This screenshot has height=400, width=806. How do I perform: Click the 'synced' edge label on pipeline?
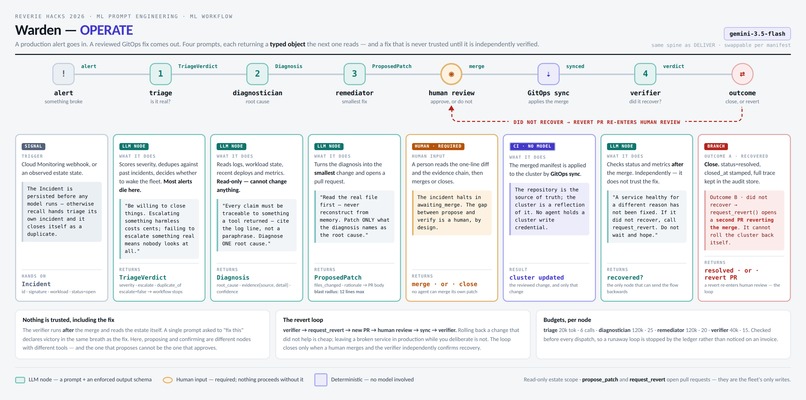pos(575,66)
